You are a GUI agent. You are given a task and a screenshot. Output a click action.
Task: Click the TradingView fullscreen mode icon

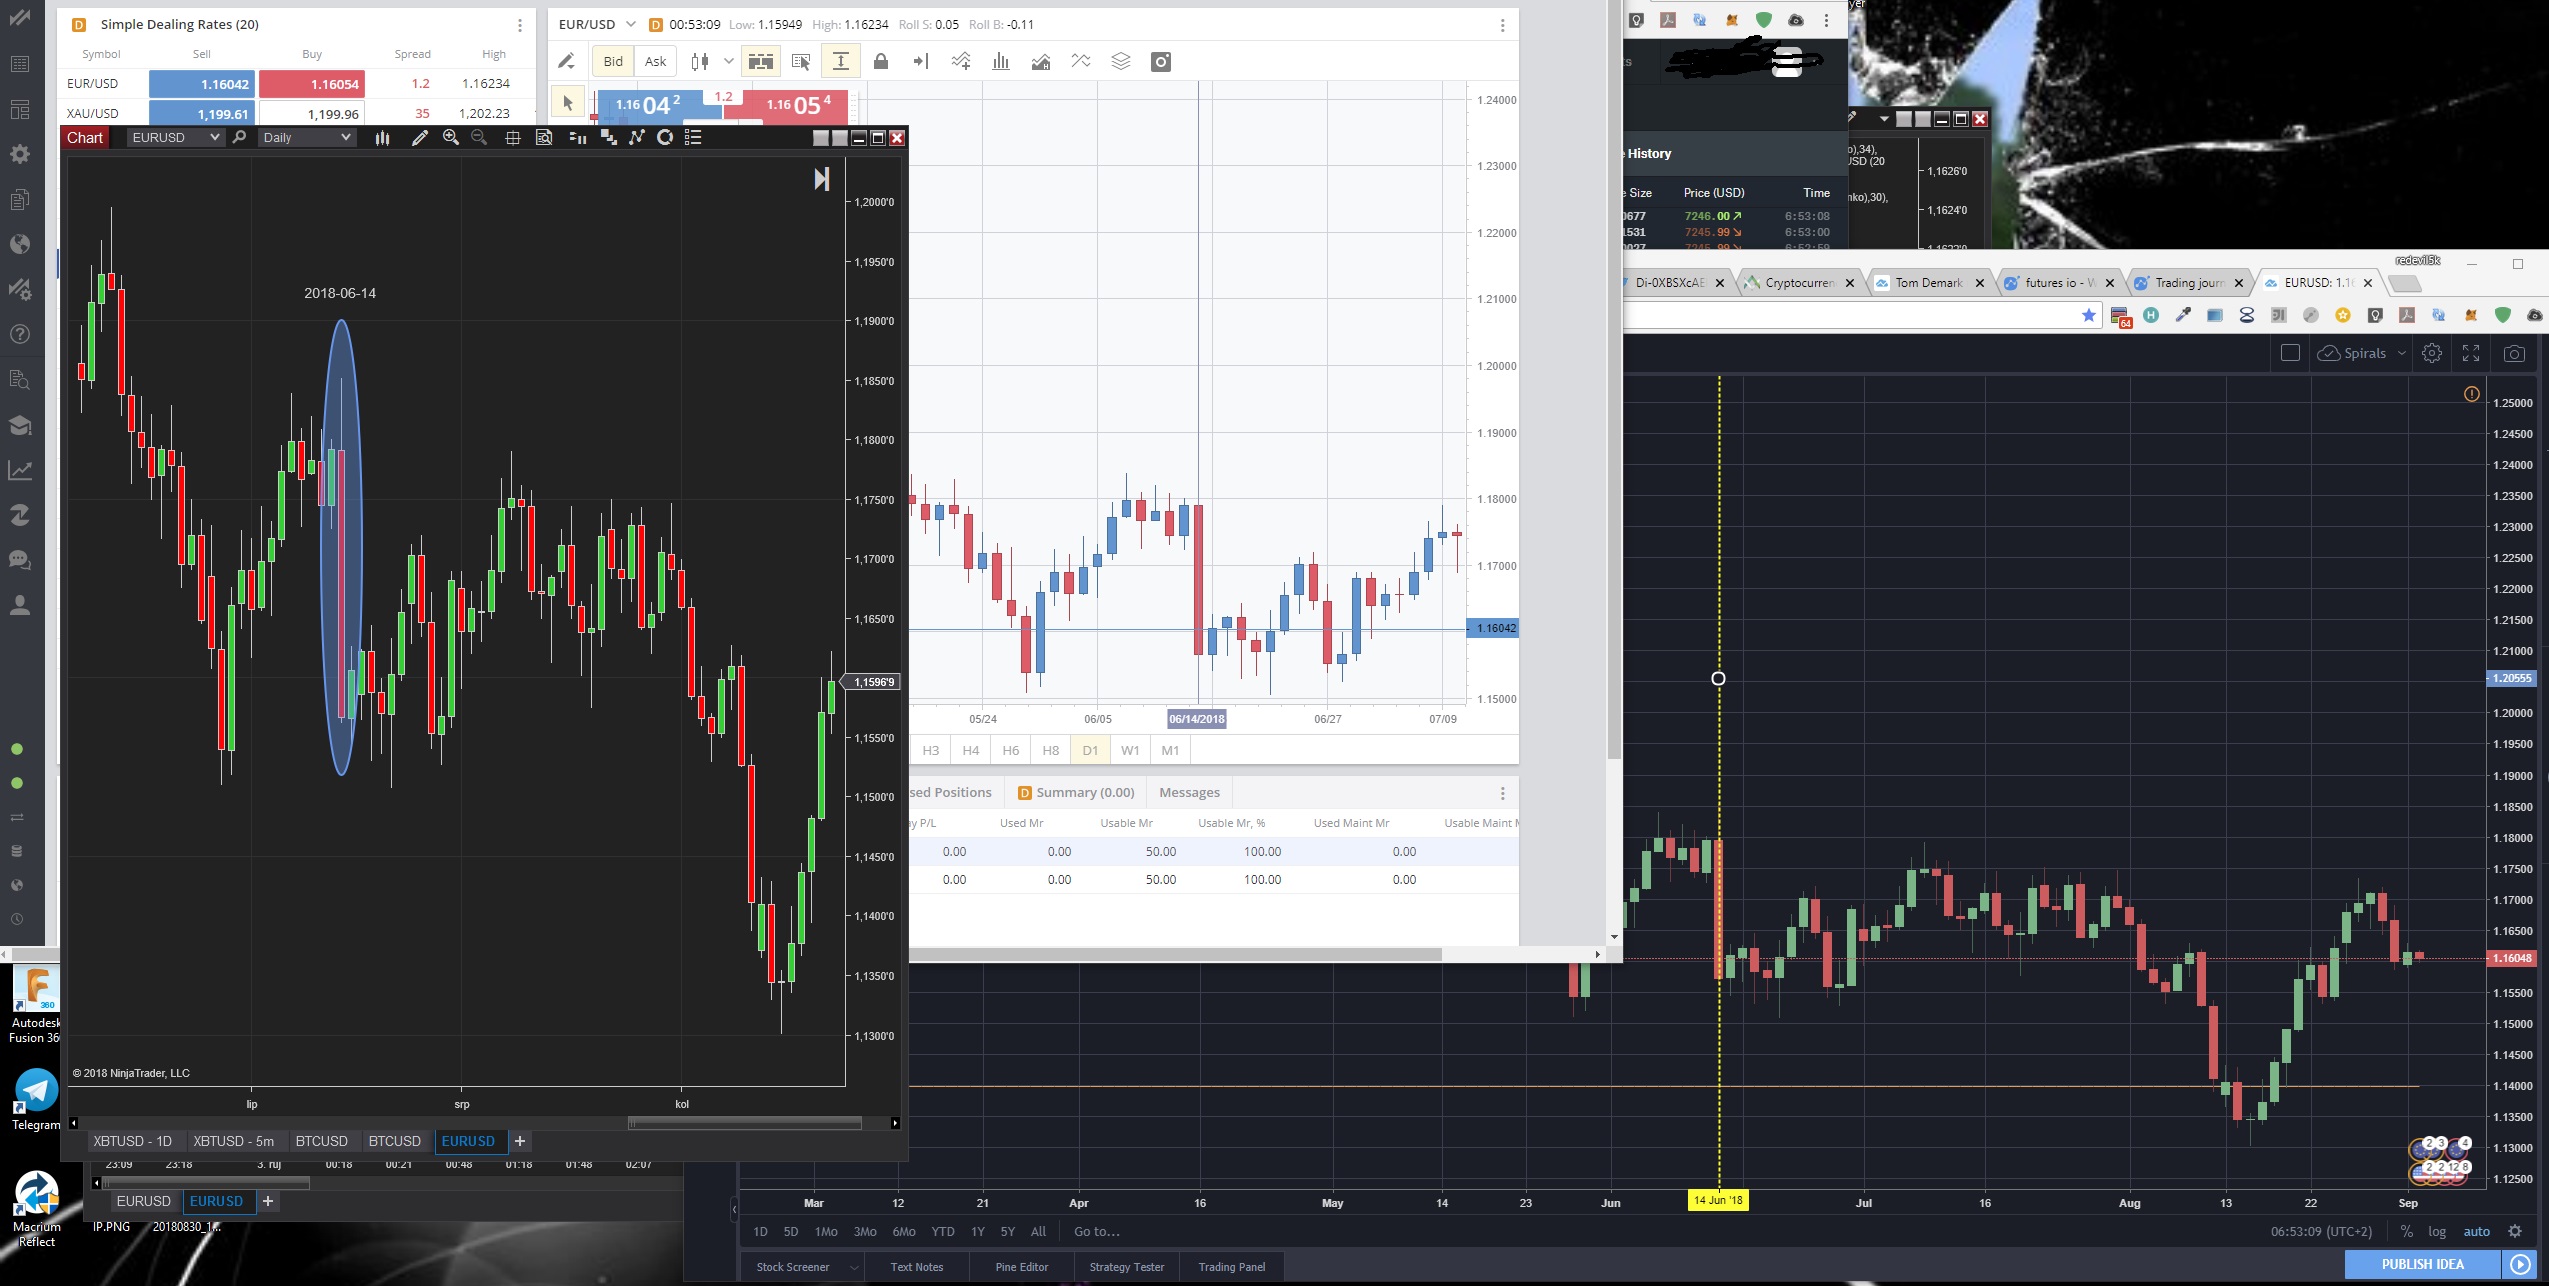pyautogui.click(x=2471, y=353)
